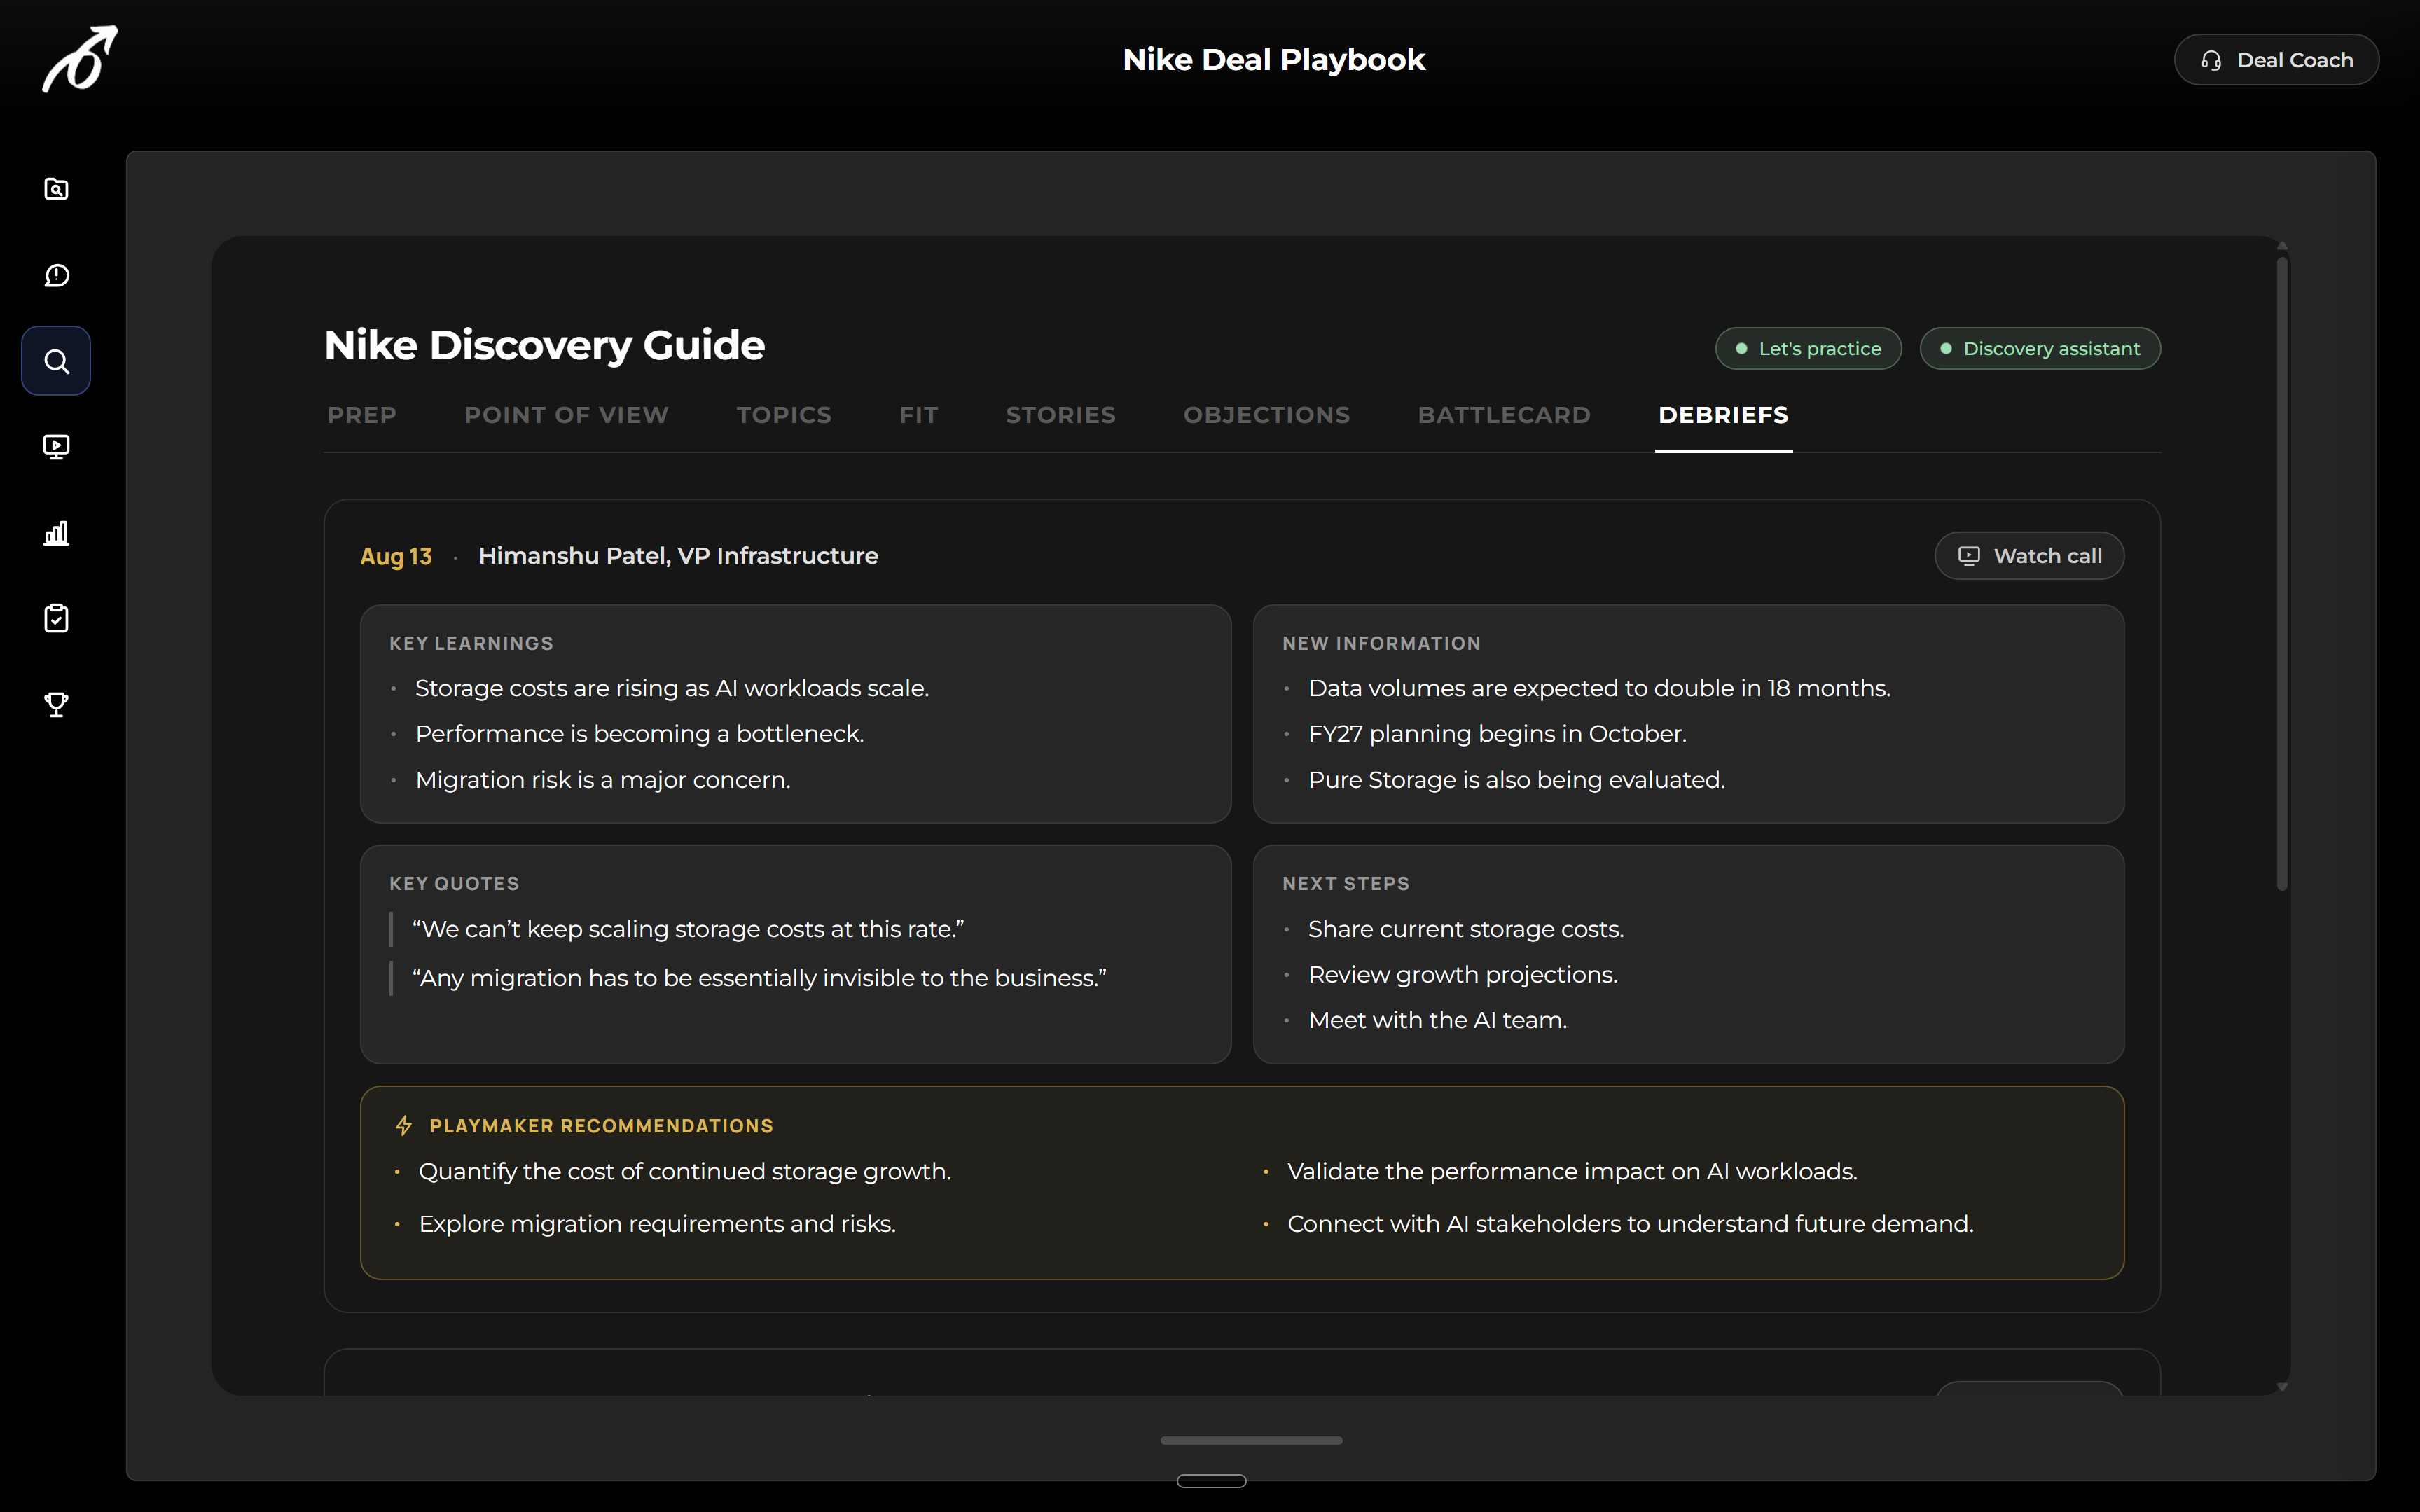Screen dimensions: 2420x1512
Task: Open the trophy sidebar icon
Action: 57,705
